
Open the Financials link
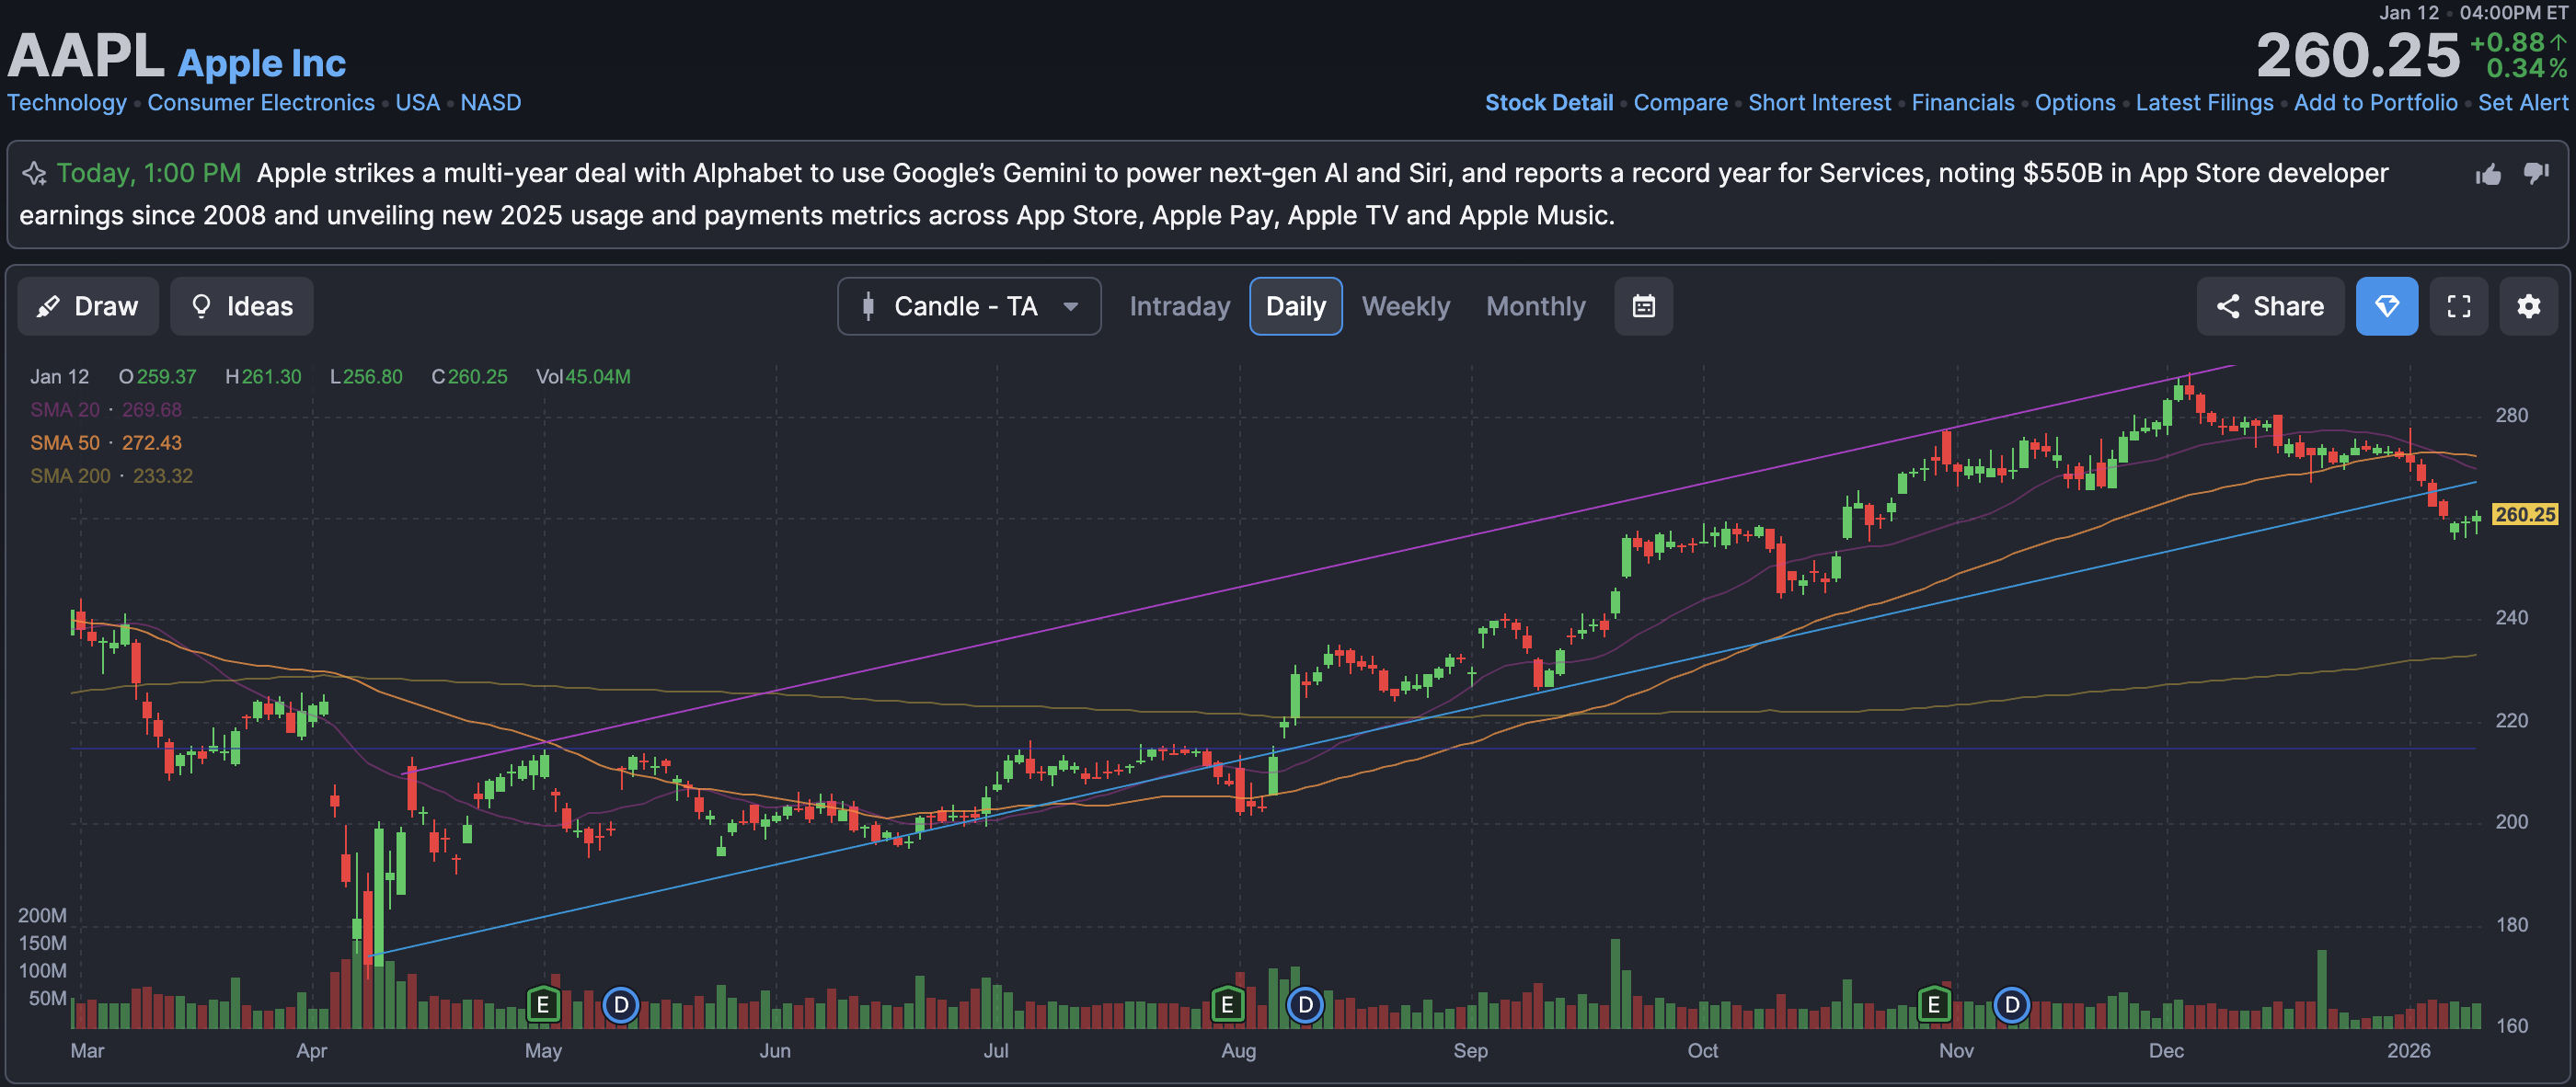click(1962, 103)
